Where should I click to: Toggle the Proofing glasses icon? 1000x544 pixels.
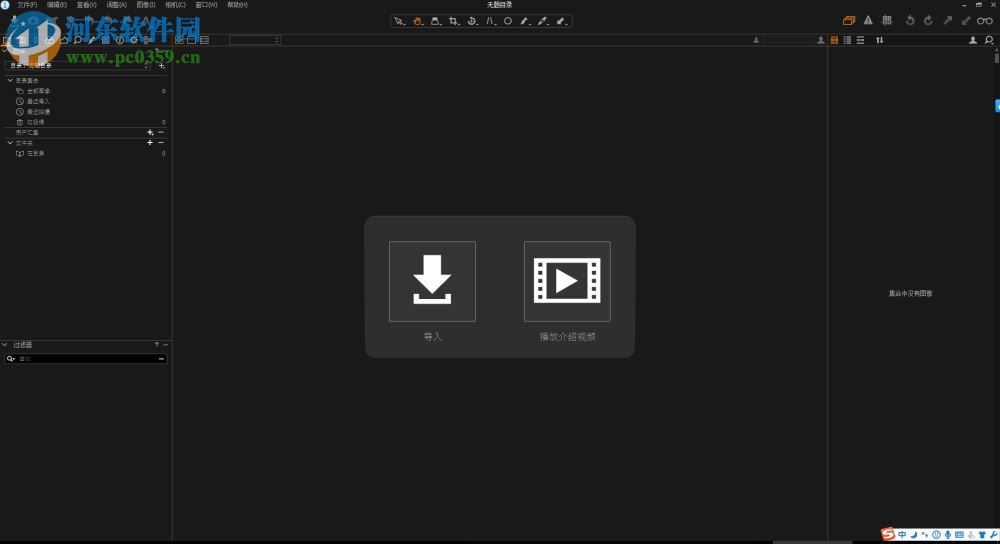985,20
